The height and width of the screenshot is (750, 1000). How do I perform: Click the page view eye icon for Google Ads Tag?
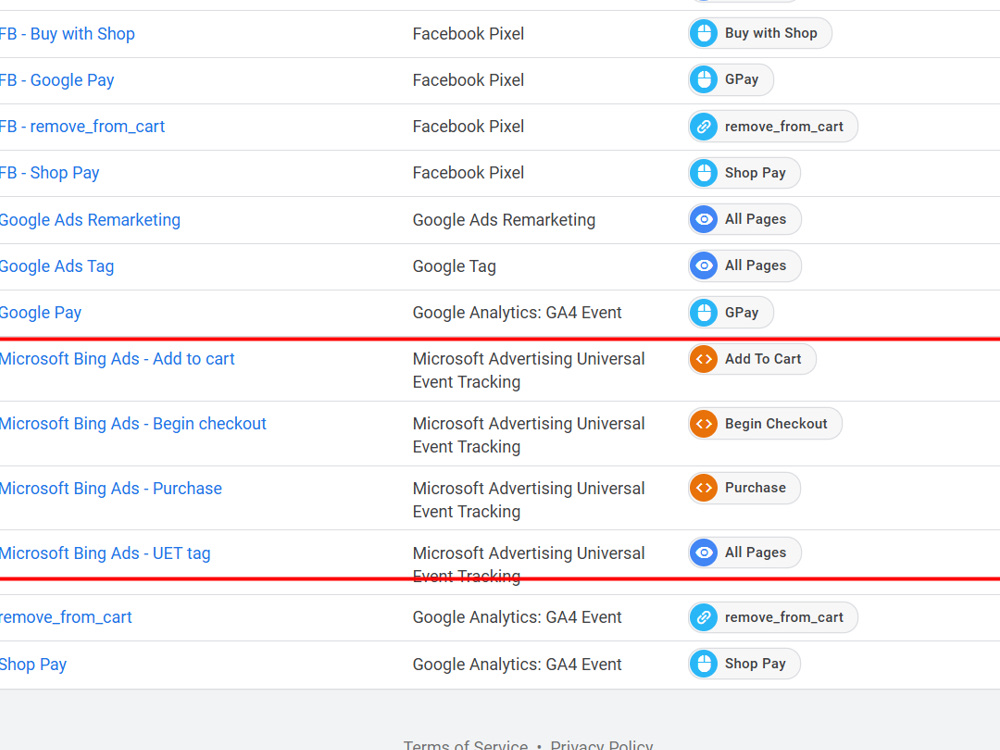click(704, 265)
